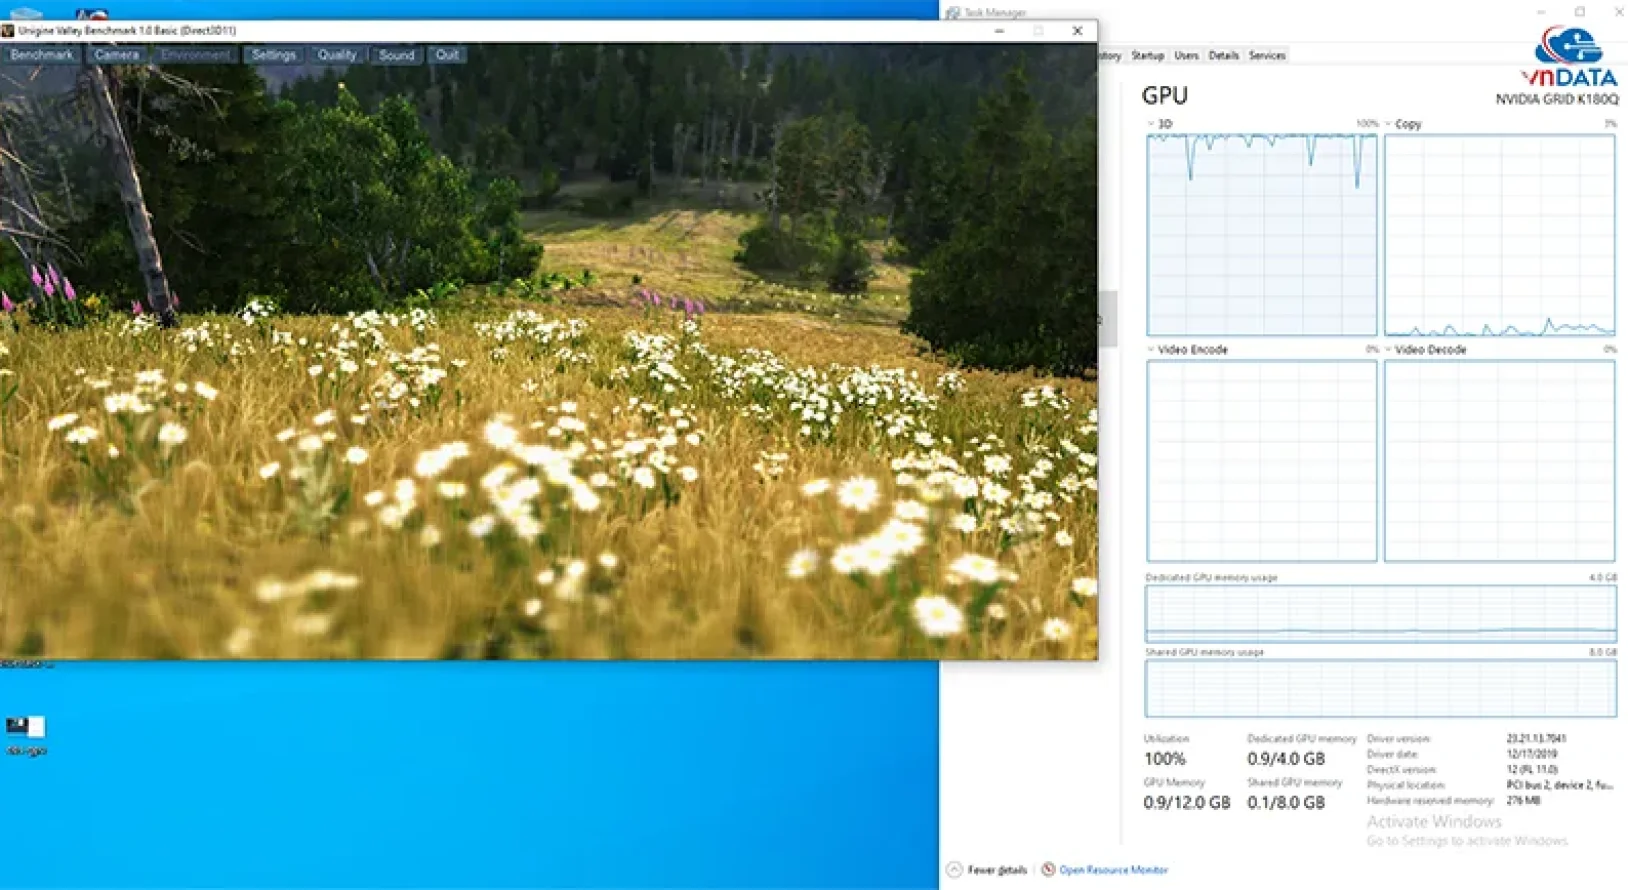
Task: Open the Sound menu in Valley
Action: (x=397, y=55)
